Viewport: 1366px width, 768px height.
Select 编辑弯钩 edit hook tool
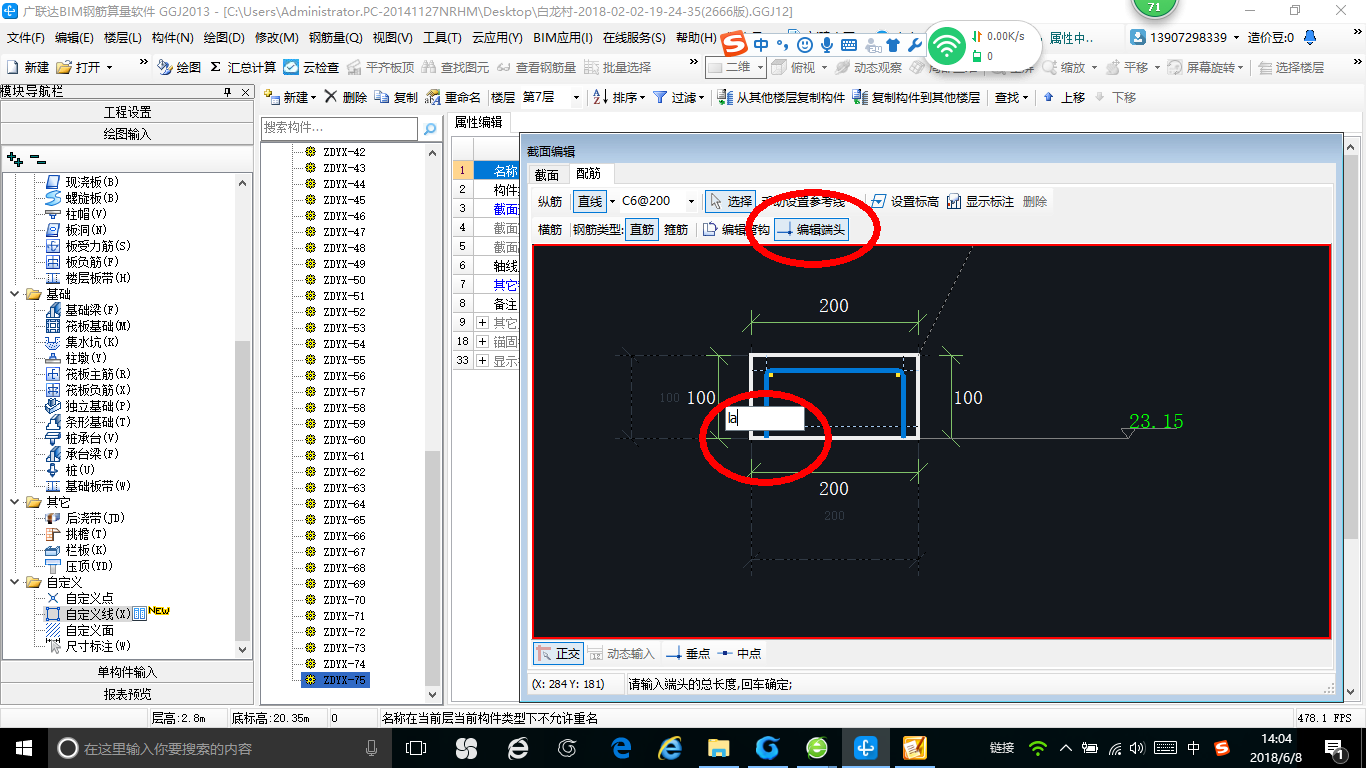736,229
